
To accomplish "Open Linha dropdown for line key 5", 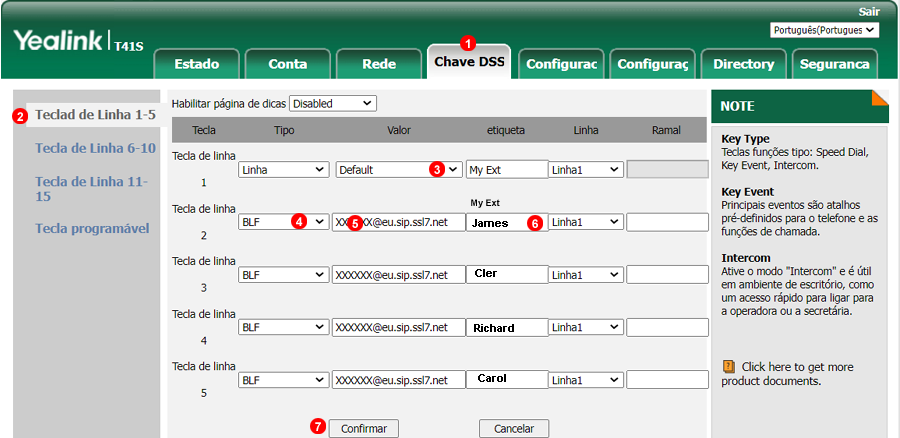I will (x=585, y=380).
